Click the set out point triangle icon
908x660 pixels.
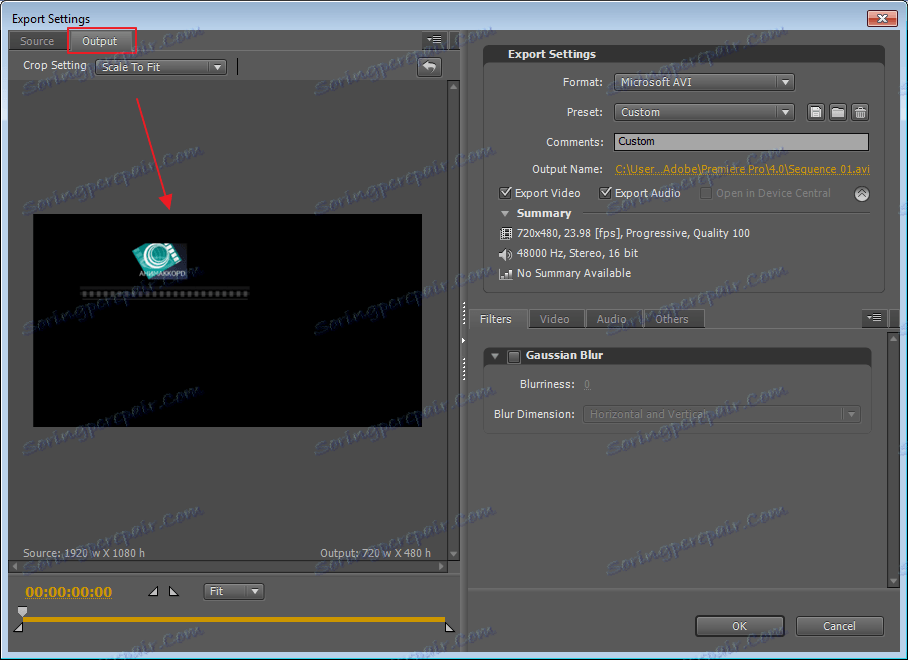(x=173, y=591)
